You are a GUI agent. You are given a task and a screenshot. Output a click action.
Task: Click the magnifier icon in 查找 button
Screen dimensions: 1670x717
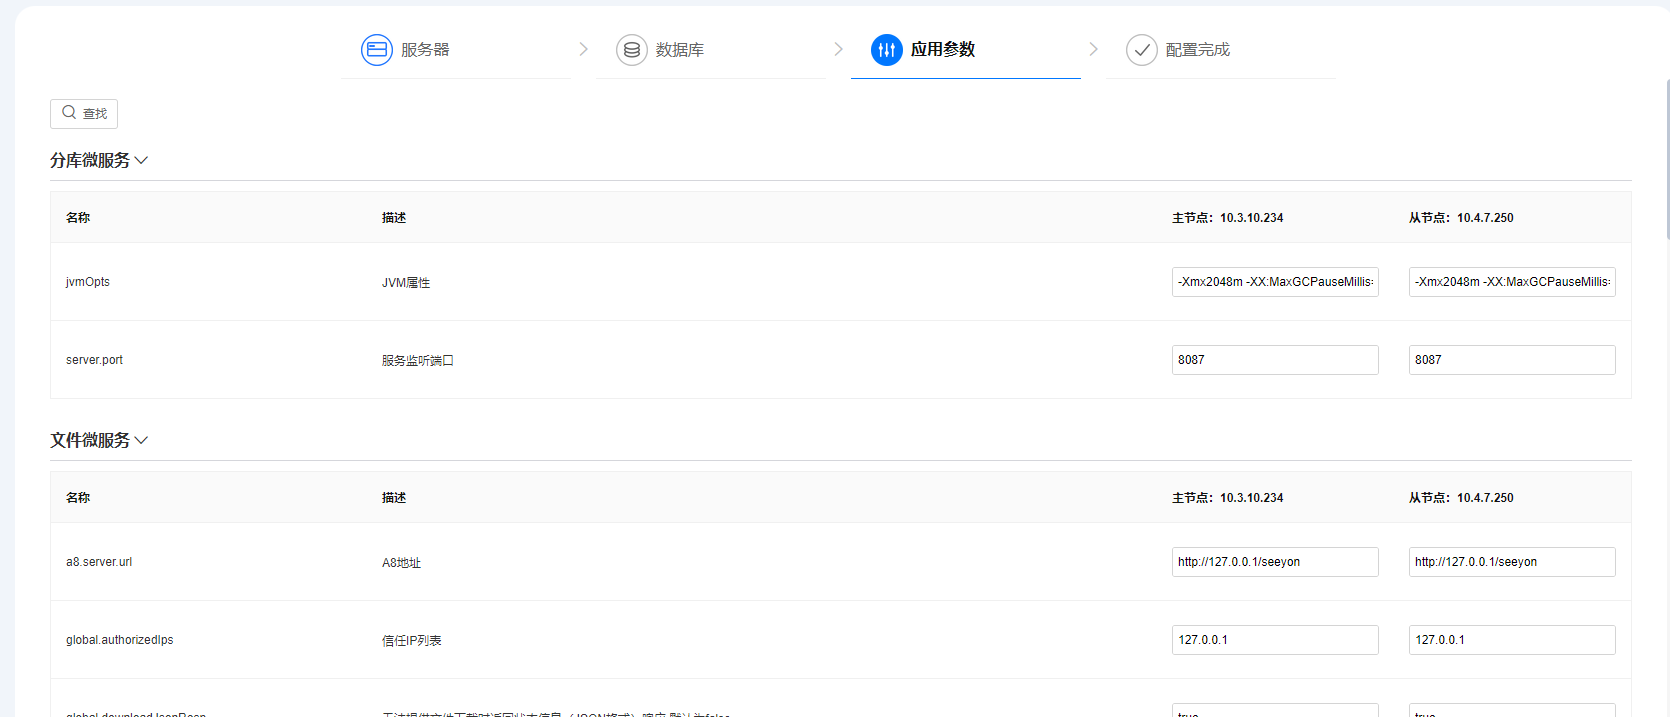[69, 113]
